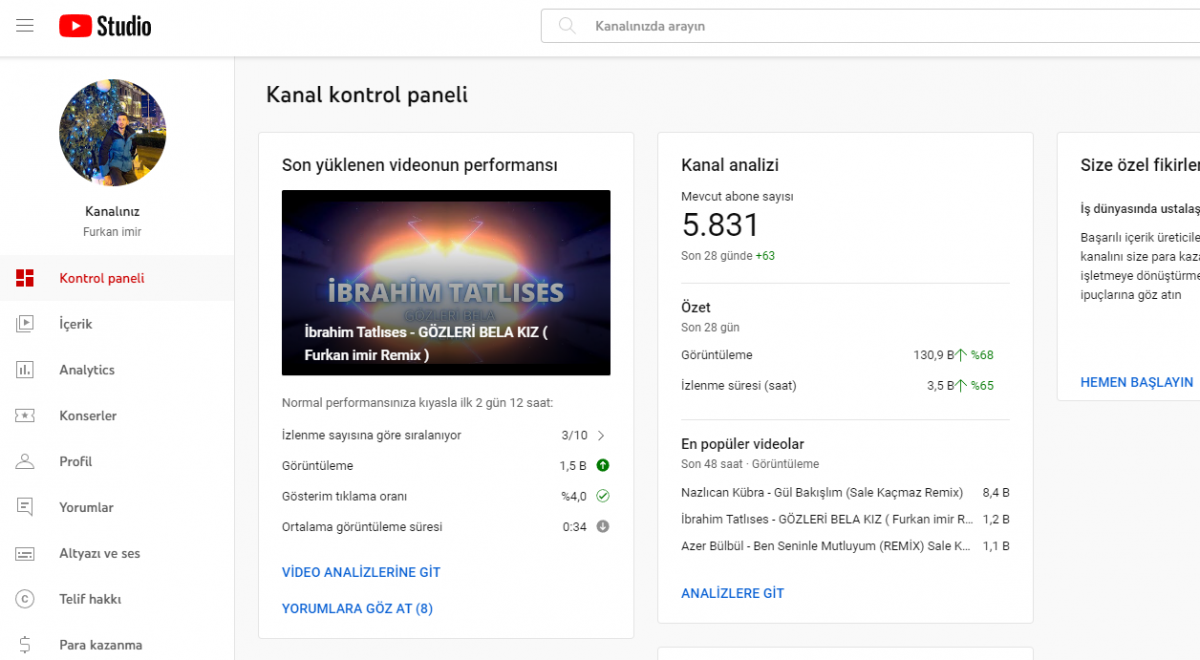Click the Kontrol paneli dashboard icon
1200x660 pixels.
25,278
